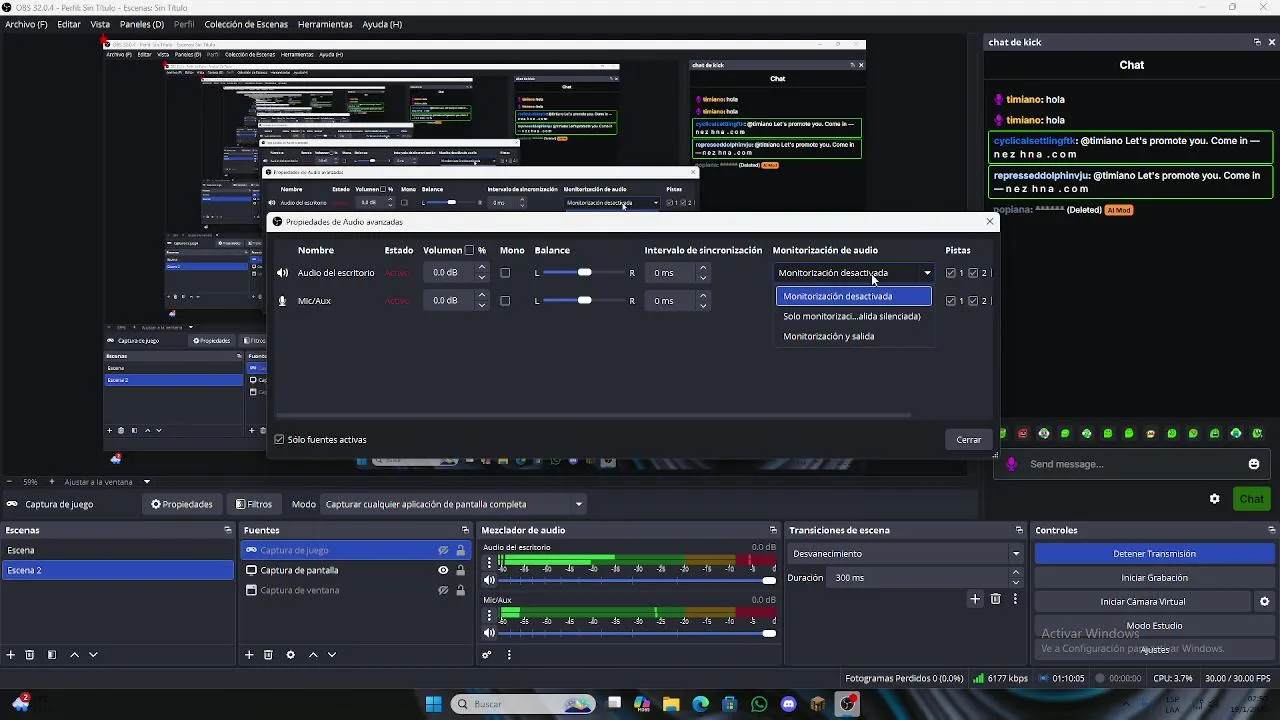1280x720 pixels.
Task: Open transition properties three-dot menu
Action: point(1015,599)
